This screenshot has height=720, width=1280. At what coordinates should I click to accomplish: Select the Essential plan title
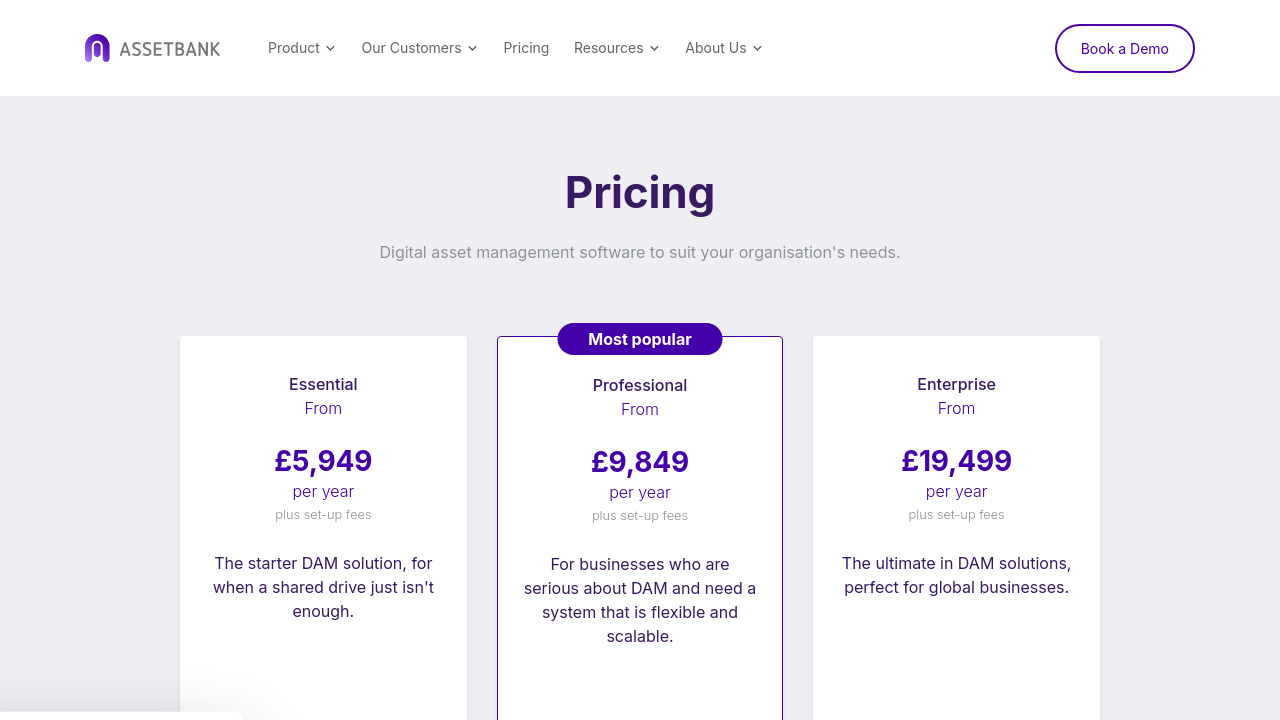pyautogui.click(x=323, y=384)
